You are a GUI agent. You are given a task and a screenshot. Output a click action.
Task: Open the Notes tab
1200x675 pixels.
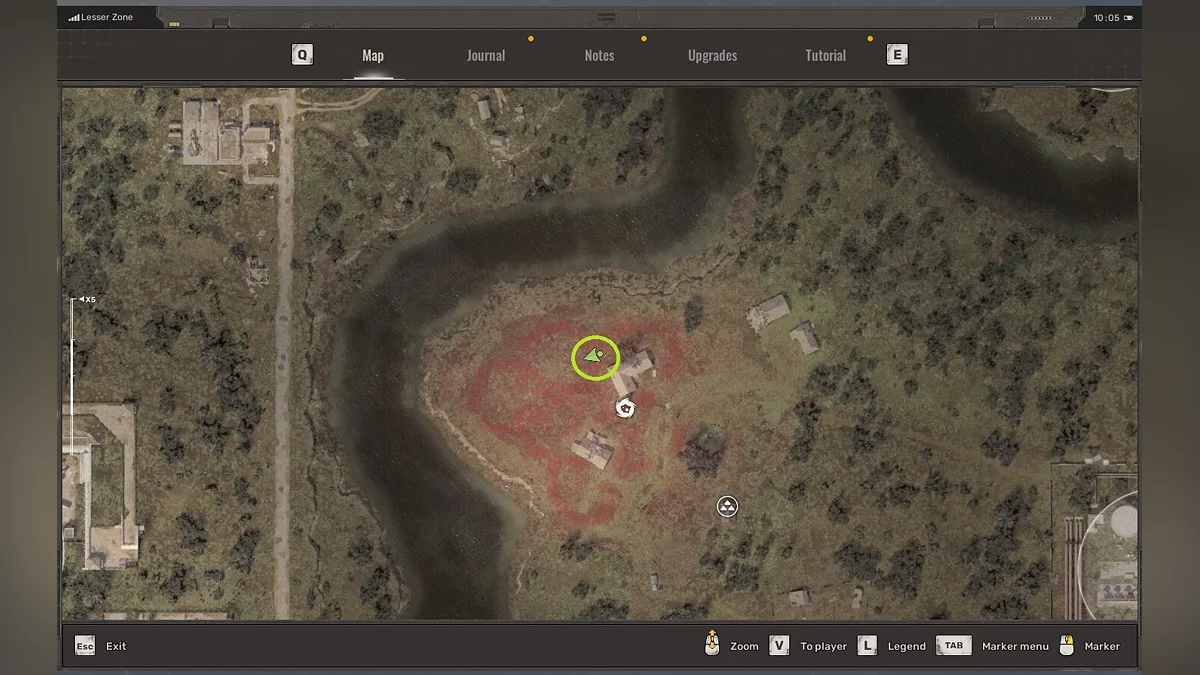pyautogui.click(x=599, y=56)
